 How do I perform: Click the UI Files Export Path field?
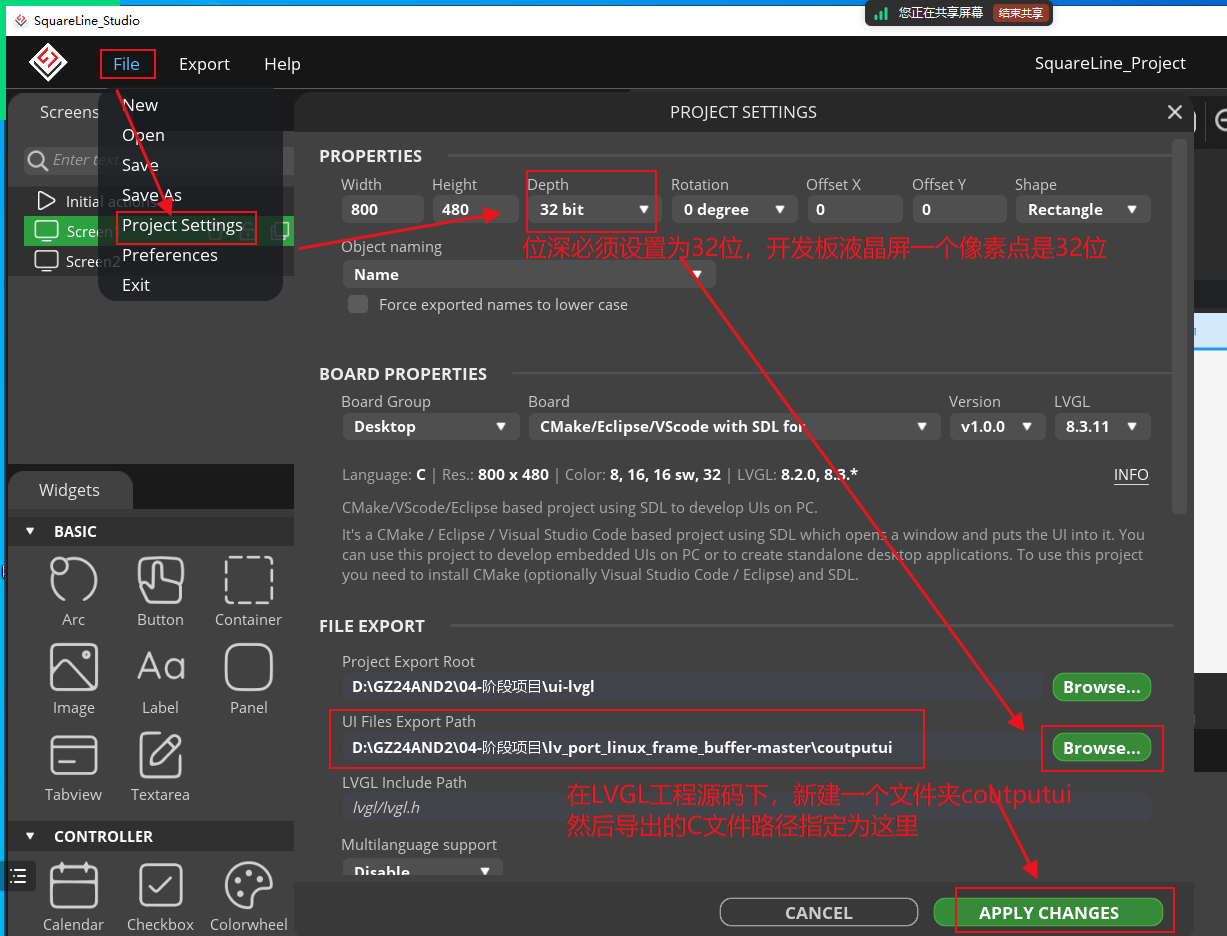(x=692, y=748)
